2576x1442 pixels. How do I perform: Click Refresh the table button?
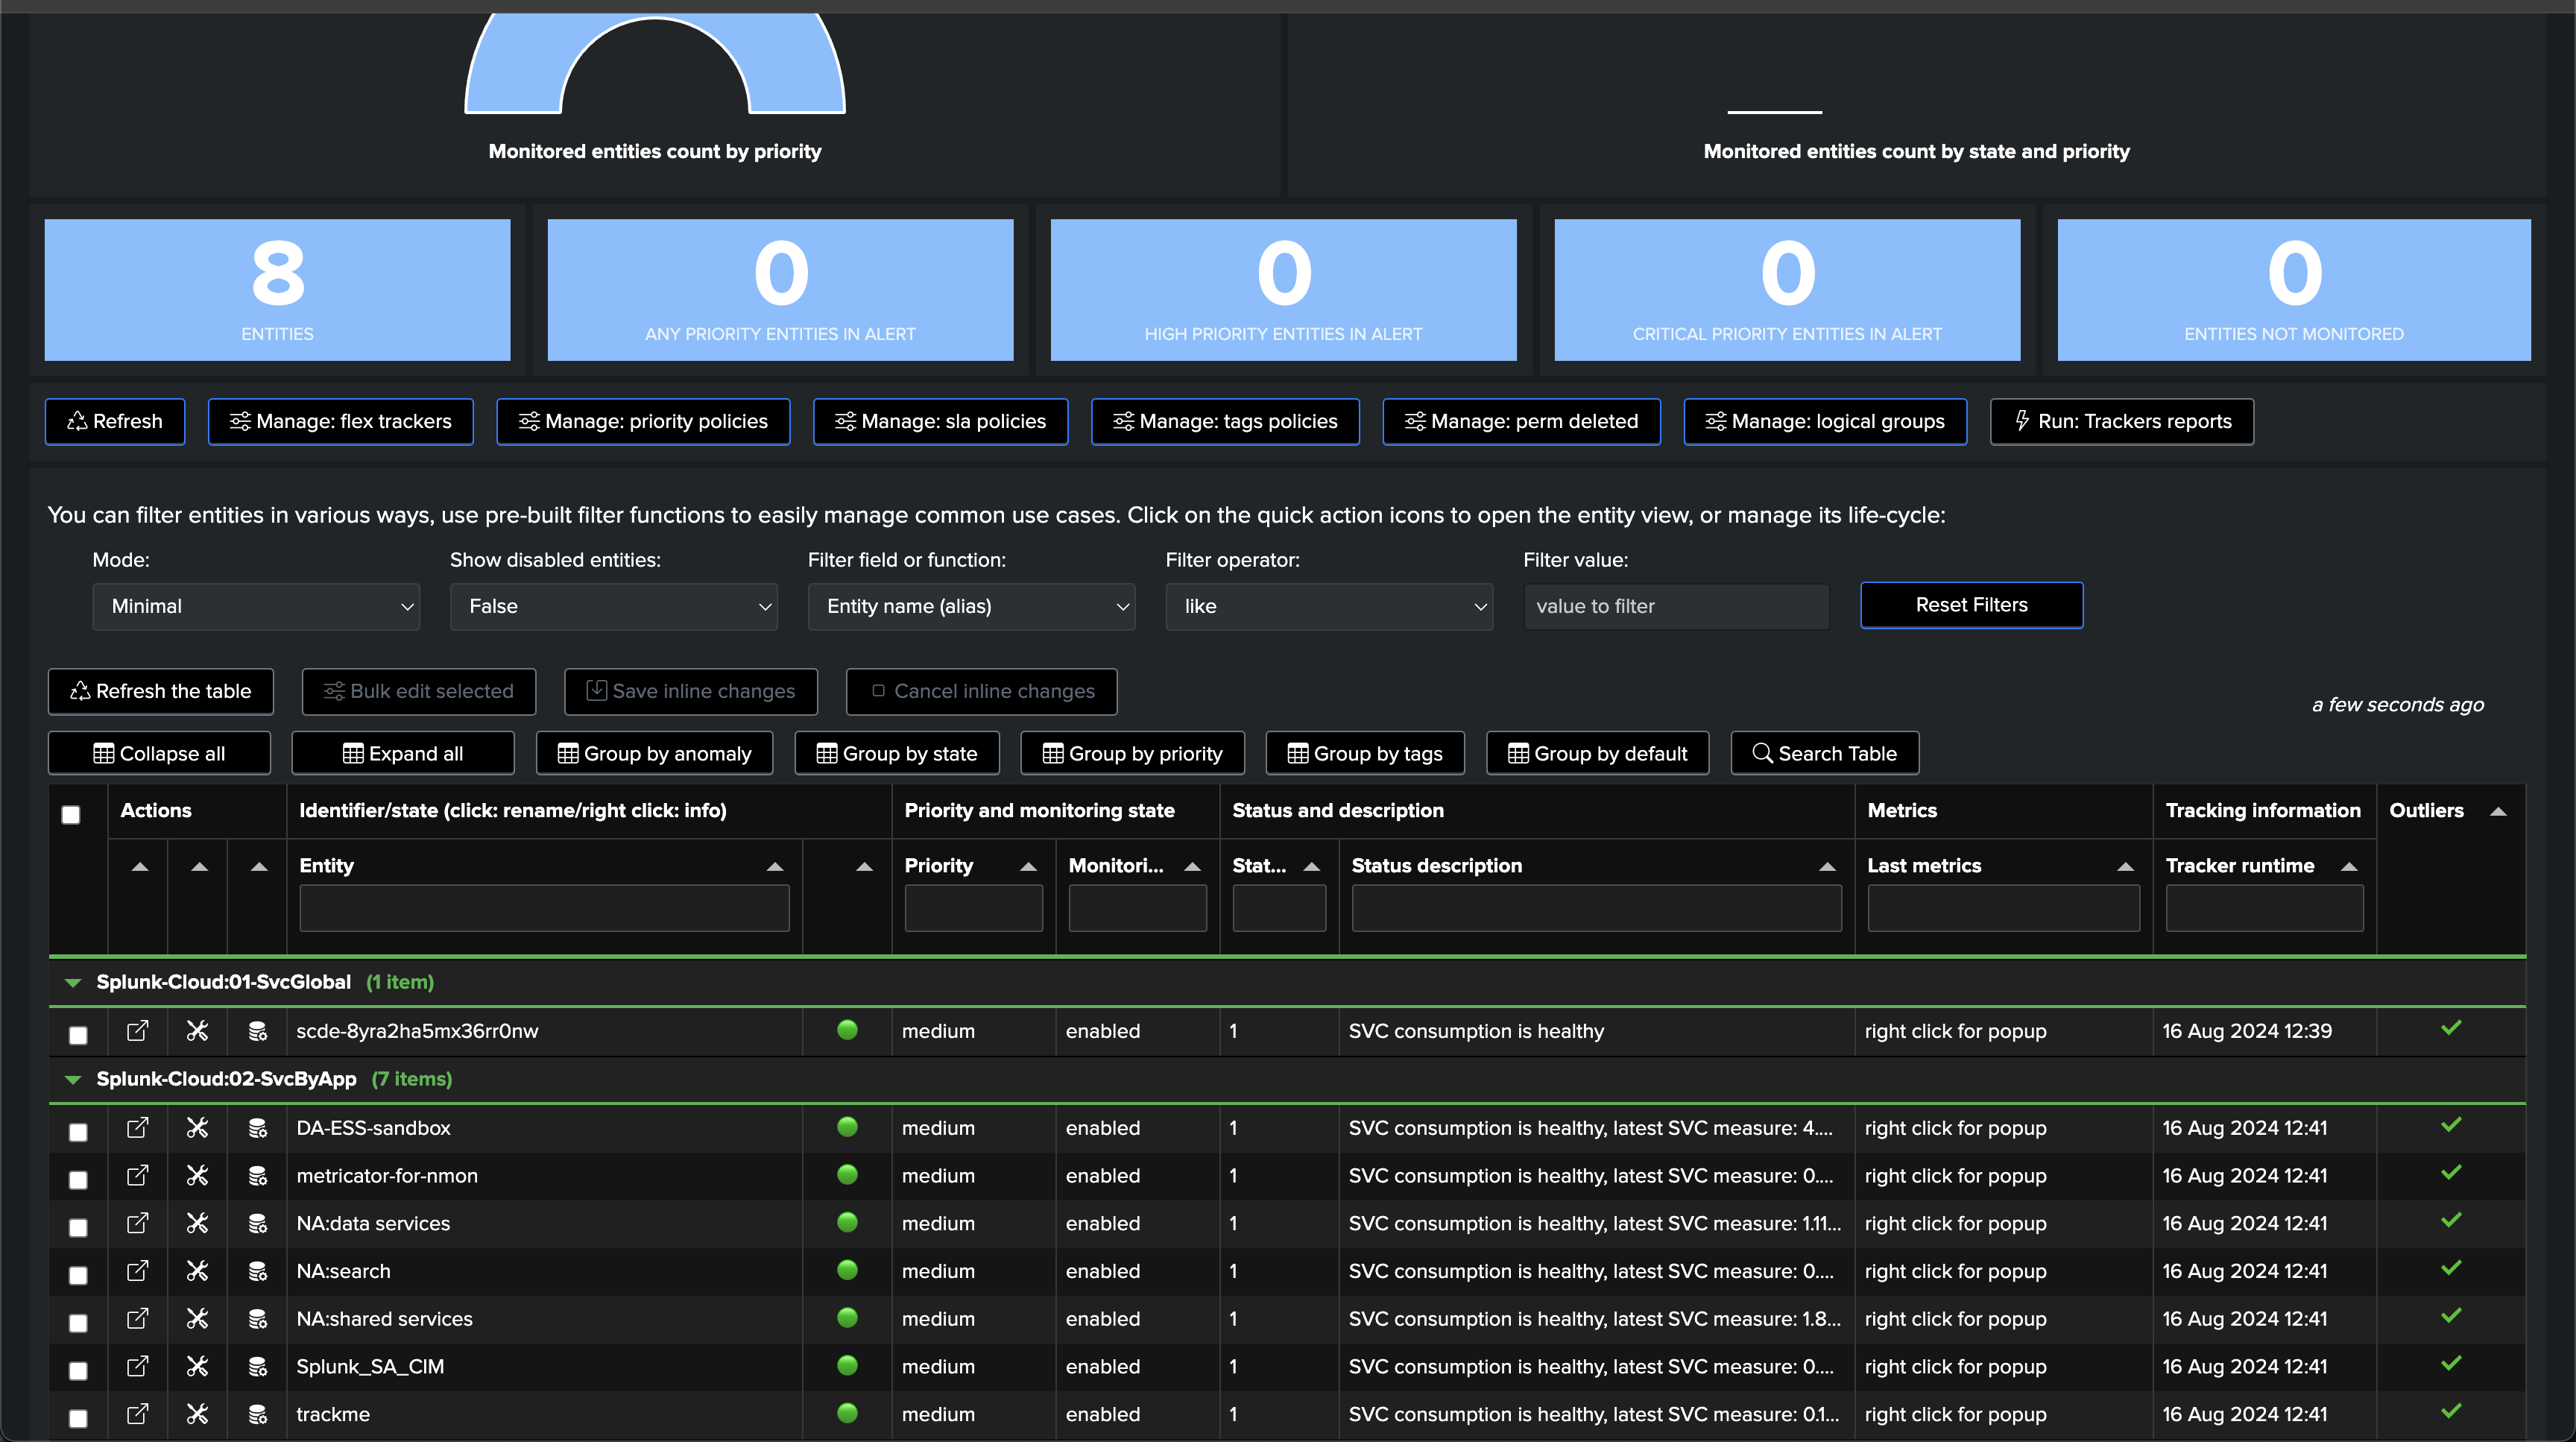[160, 691]
